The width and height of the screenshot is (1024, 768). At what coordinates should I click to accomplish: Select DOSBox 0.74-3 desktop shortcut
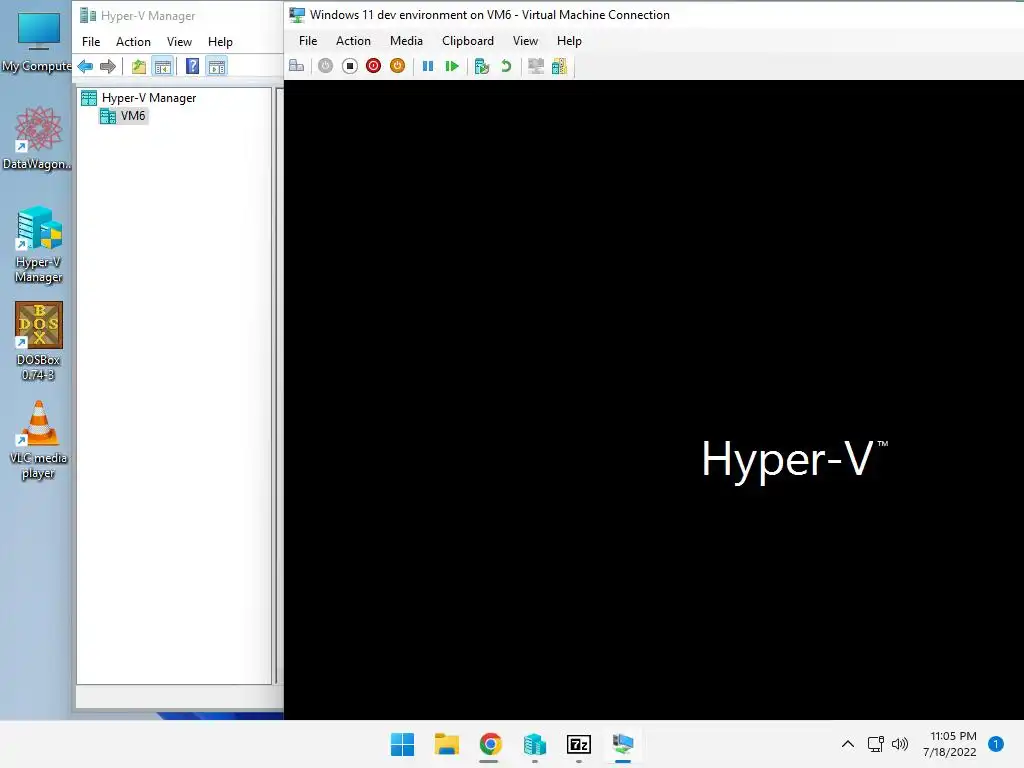pos(39,342)
